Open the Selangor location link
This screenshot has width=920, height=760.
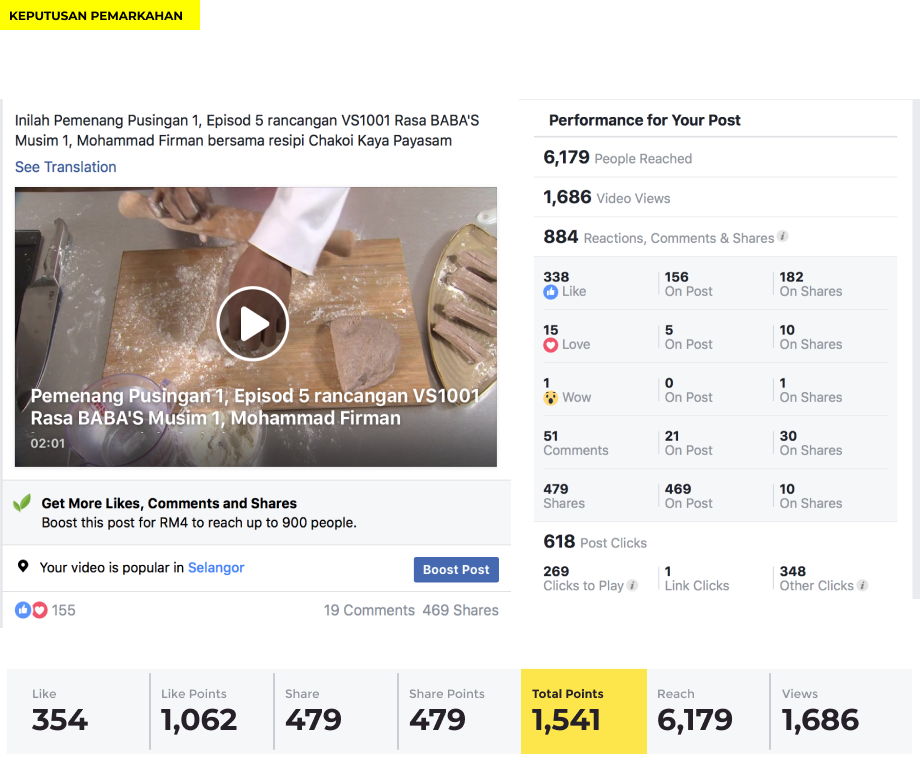tap(216, 568)
